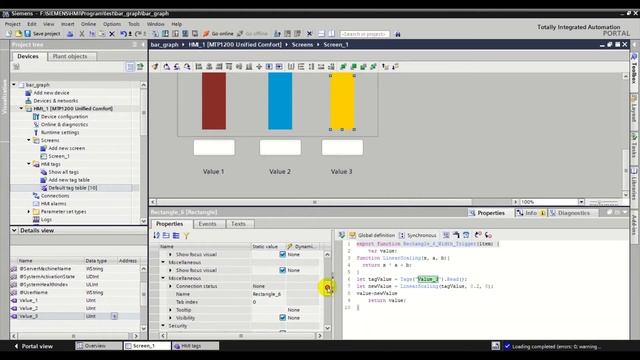
Task: Click the white field above Value 1
Action: tap(214, 147)
